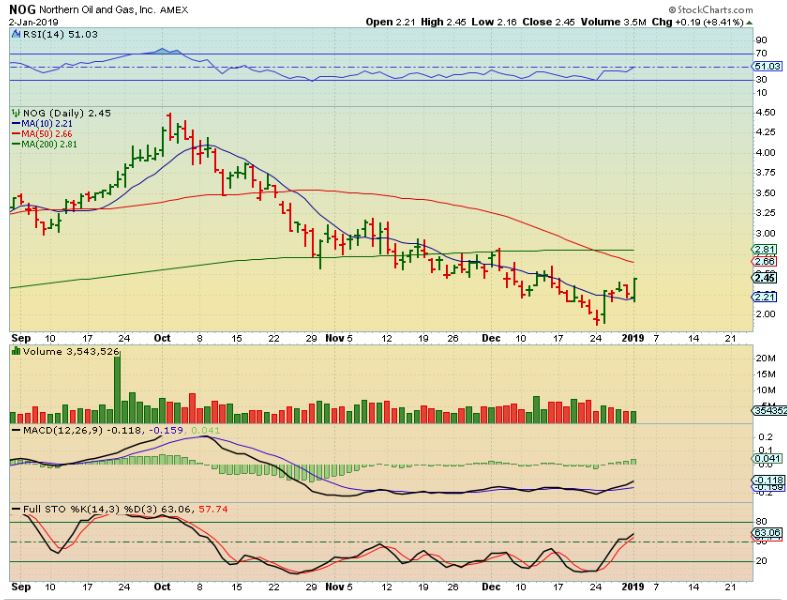This screenshot has width=787, height=600.
Task: Select the company name 'Northern Oil and Gas, Inc.'
Action: pos(97,10)
